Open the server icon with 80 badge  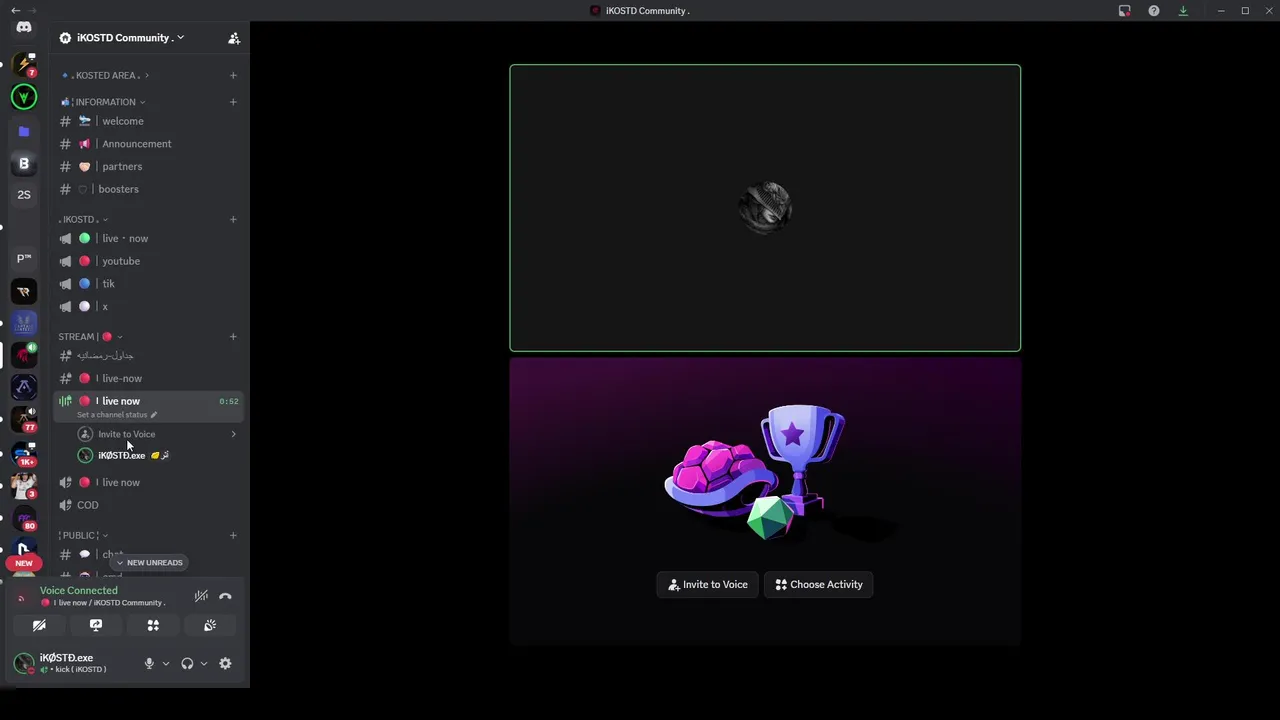(24, 518)
